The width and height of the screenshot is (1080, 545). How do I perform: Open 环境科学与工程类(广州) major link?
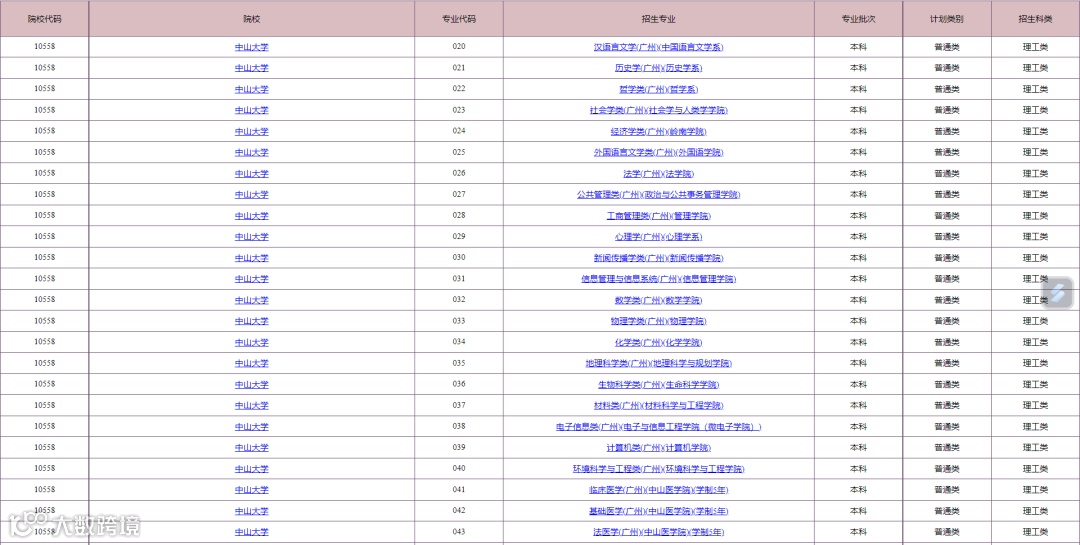(658, 469)
